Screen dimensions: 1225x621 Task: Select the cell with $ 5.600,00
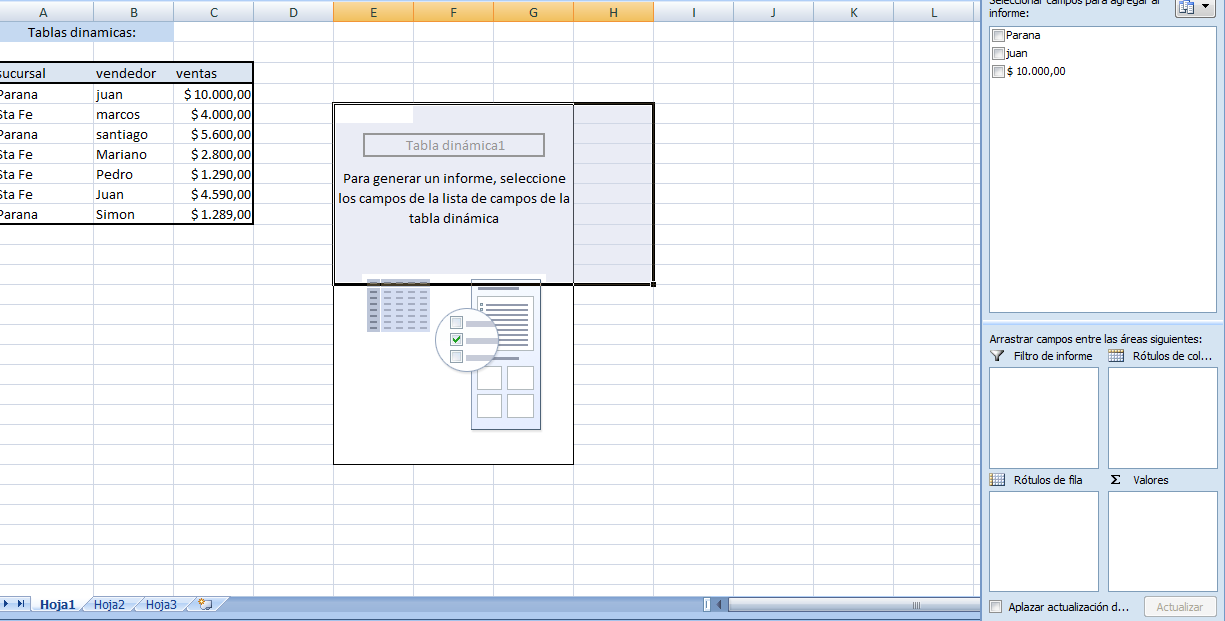(213, 134)
